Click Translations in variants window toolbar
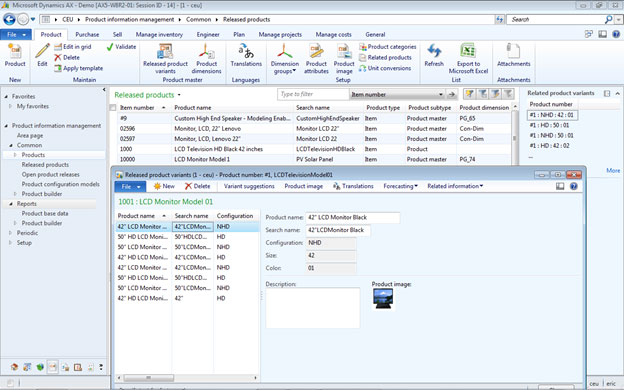 point(353,186)
